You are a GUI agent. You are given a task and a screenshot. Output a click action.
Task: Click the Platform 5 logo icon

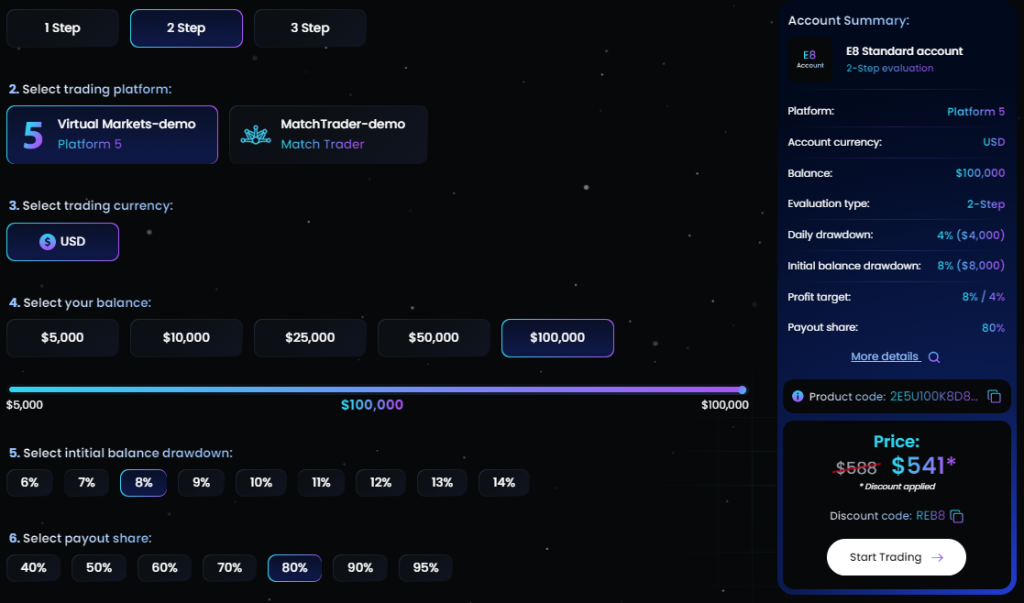coord(33,134)
